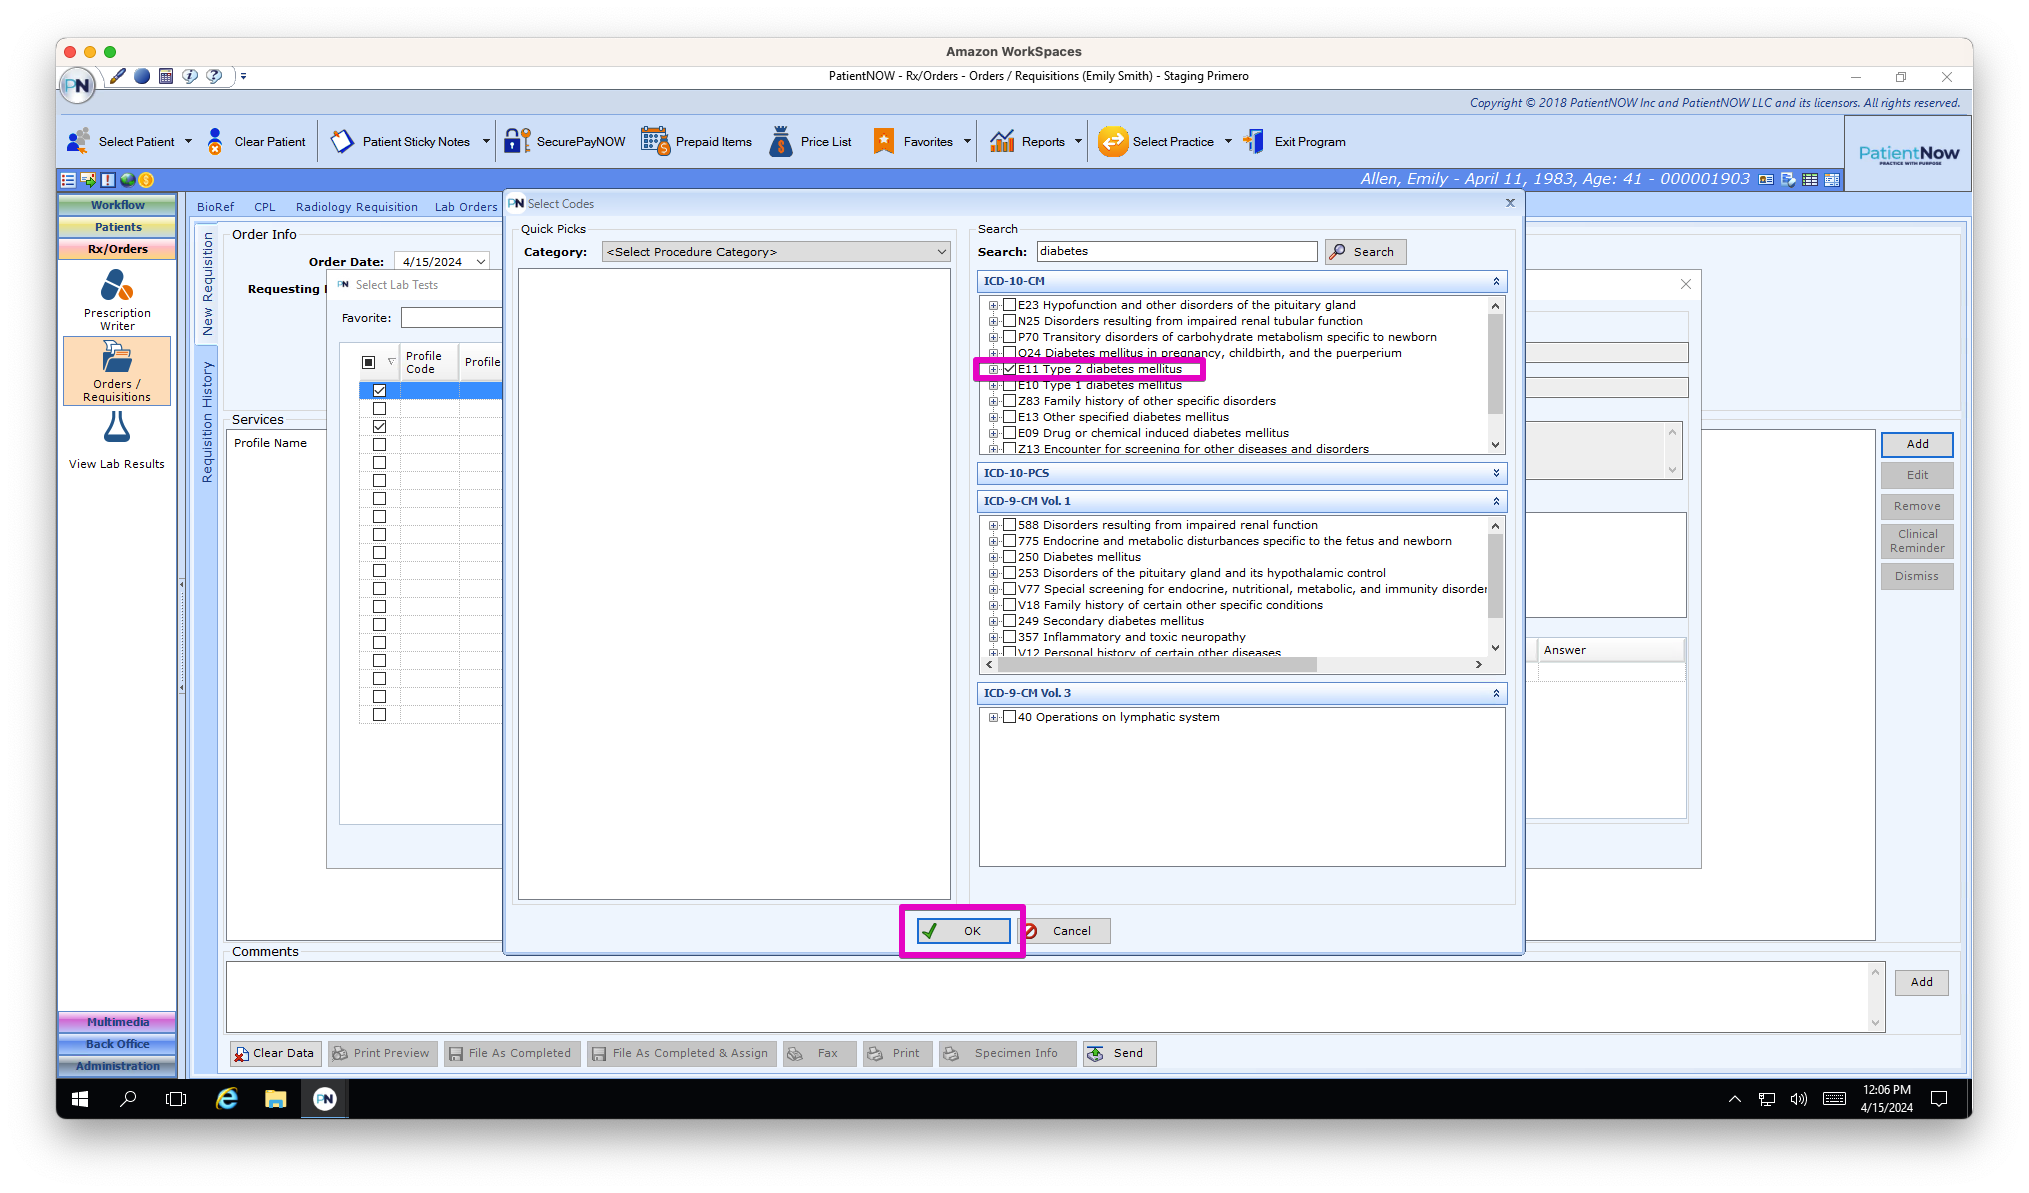Open SecurePayNOW padlock tool
This screenshot has width=2029, height=1193.
tap(565, 140)
